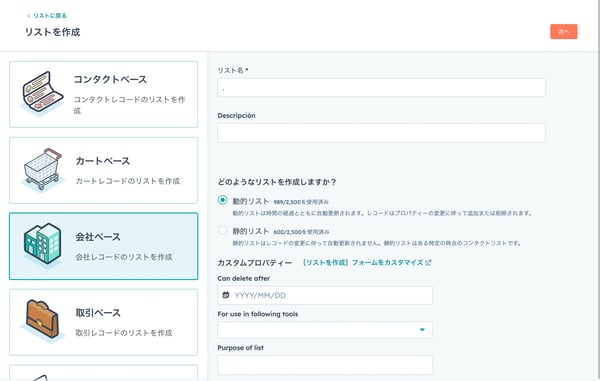Screen dimensions: 600x381
Task: Open the Can delete after date field
Action: point(325,295)
